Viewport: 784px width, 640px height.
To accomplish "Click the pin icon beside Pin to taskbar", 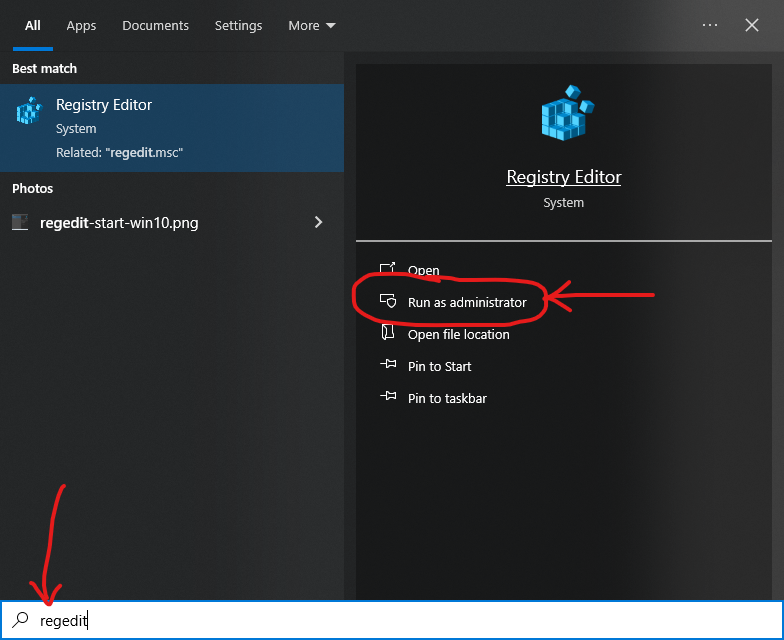I will (x=388, y=396).
